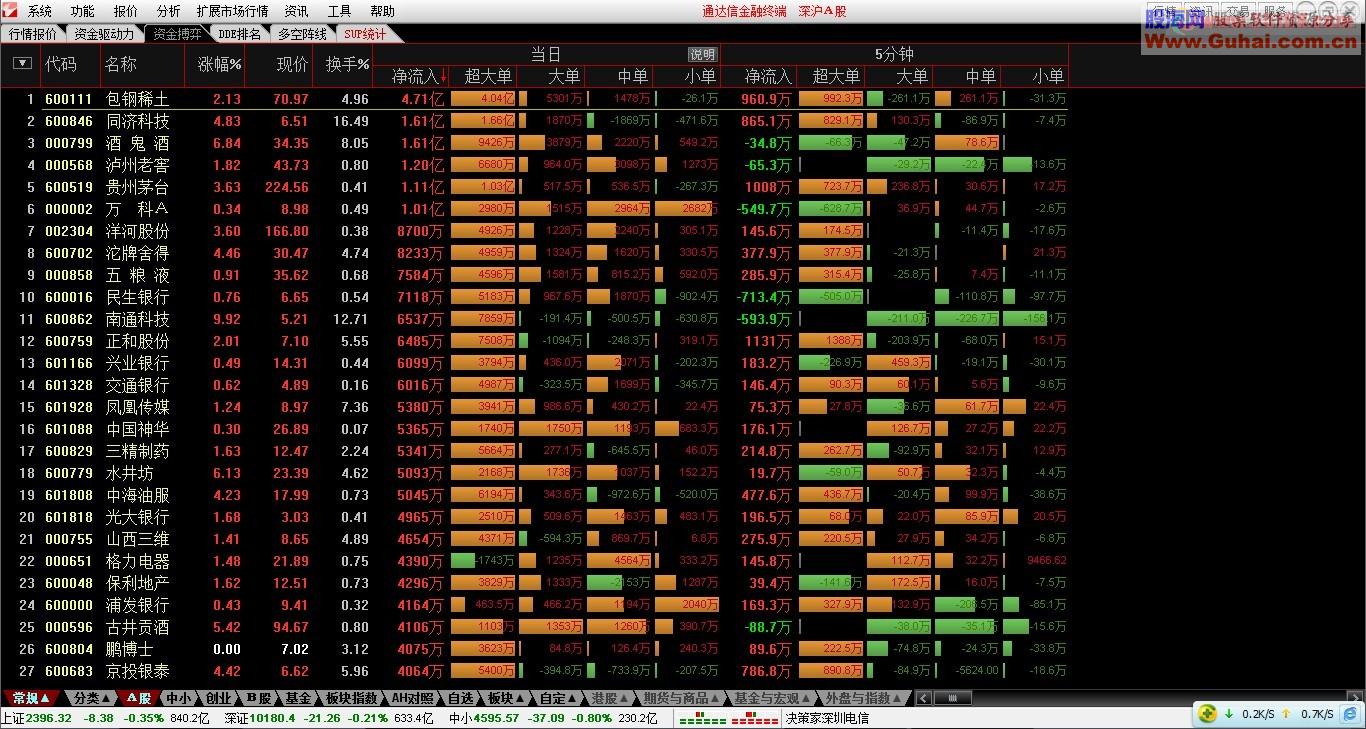Viewport: 1366px width, 729px height.
Task: Expand the 期货与商品▲ bottom tab menu
Action: (x=682, y=698)
